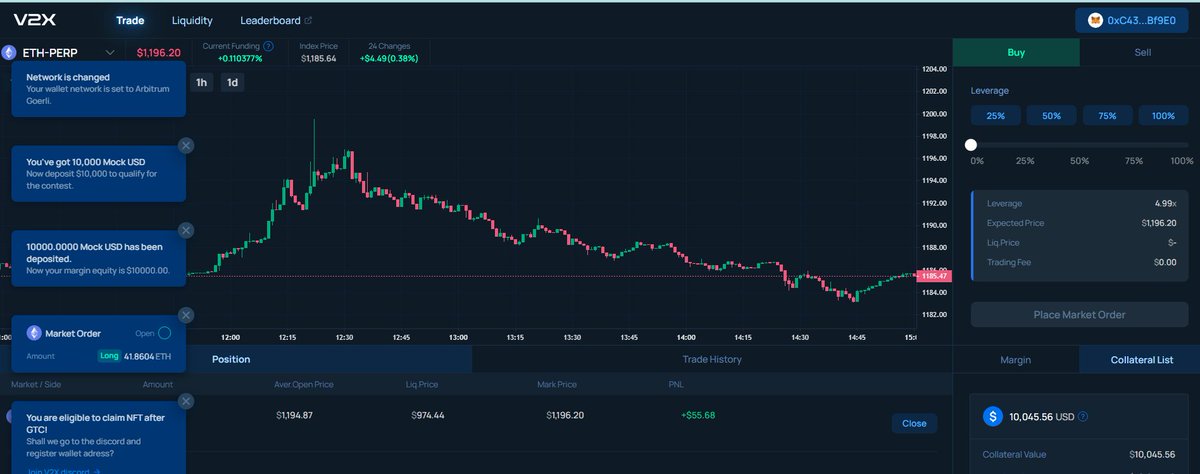The width and height of the screenshot is (1200, 474).
Task: Click the leverage slider track at the 50% mark
Action: [1080, 145]
